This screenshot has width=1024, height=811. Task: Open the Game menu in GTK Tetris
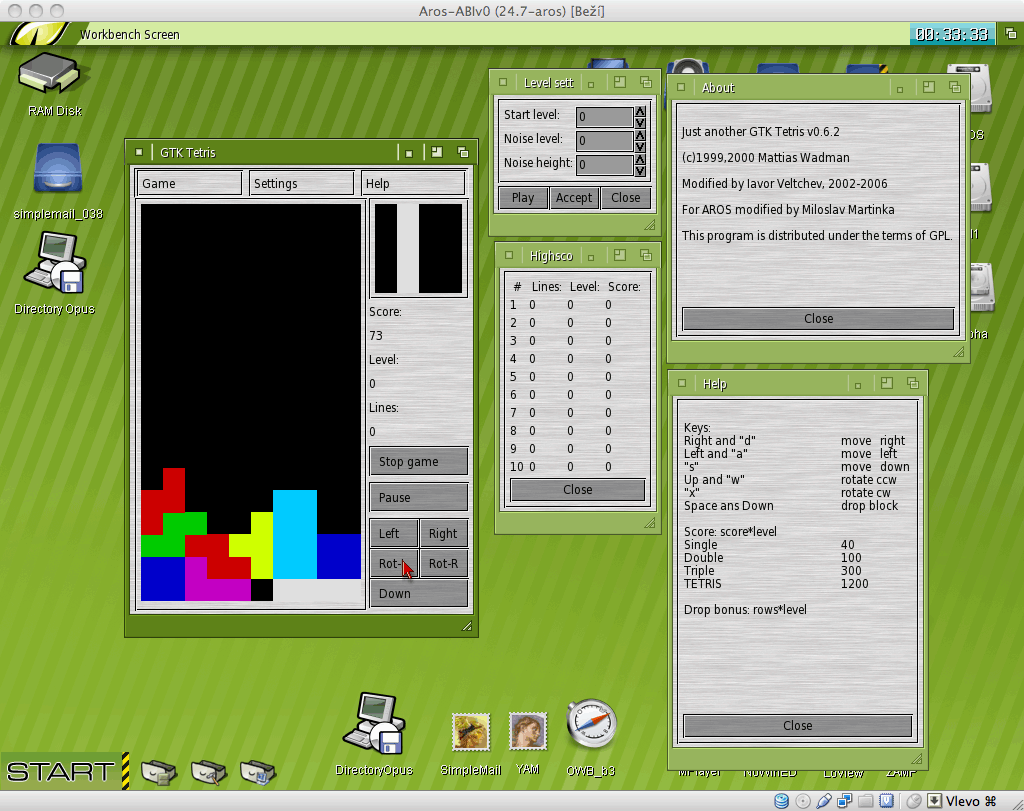tap(190, 183)
